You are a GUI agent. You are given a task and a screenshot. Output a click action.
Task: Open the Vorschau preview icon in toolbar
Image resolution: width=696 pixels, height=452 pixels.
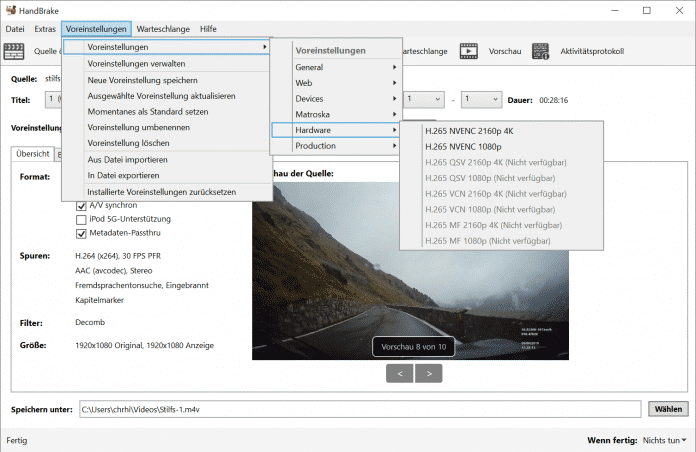468,51
